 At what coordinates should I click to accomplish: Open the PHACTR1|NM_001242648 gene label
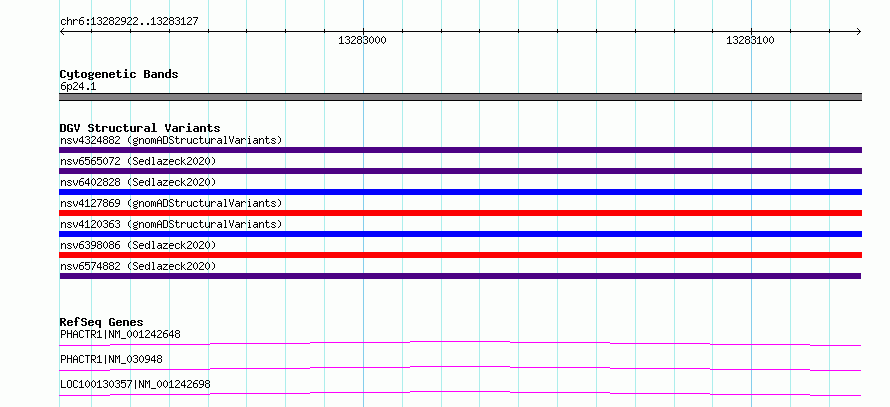[x=120, y=334]
